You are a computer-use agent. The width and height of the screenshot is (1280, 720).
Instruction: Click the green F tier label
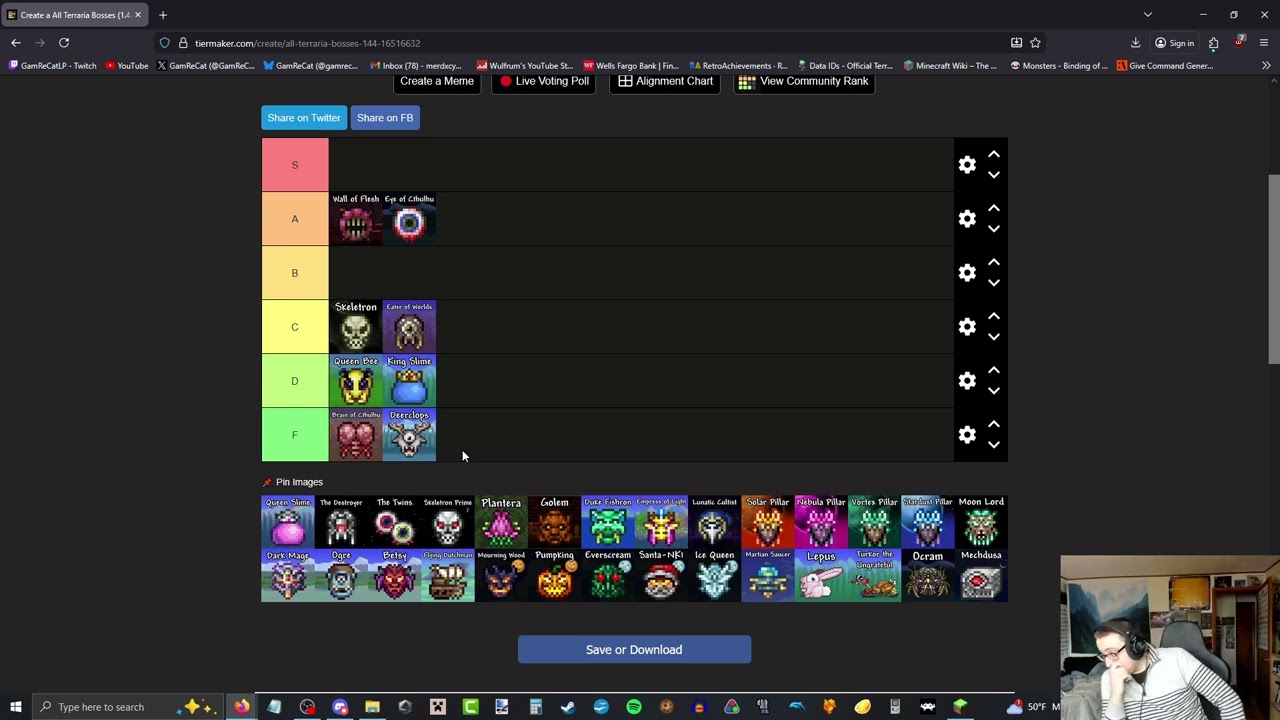295,435
